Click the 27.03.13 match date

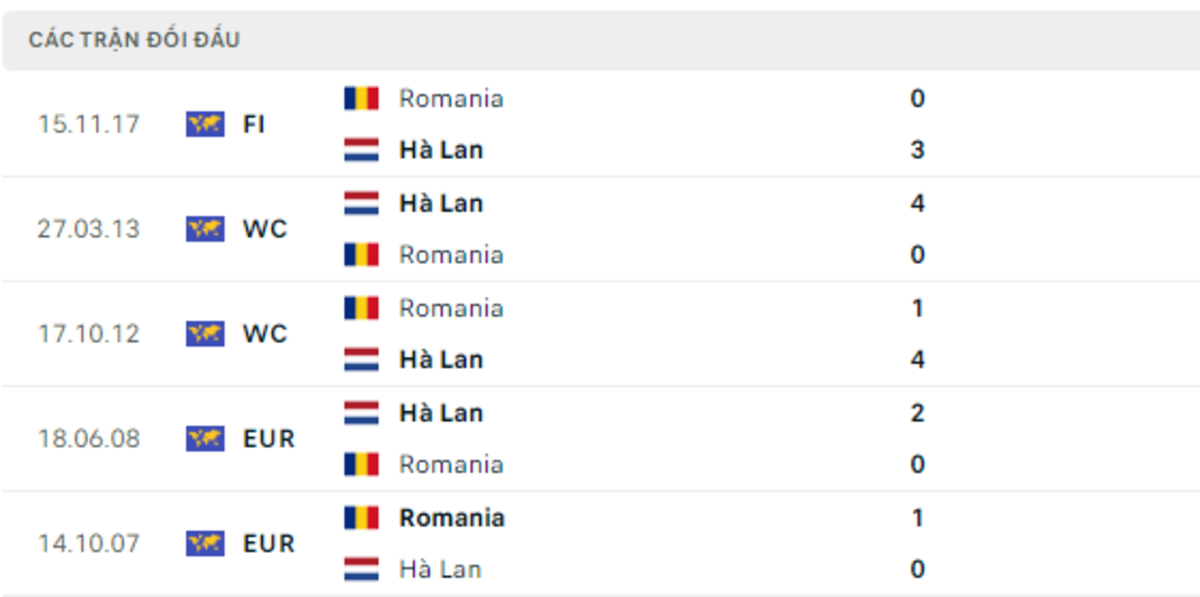click(x=89, y=229)
